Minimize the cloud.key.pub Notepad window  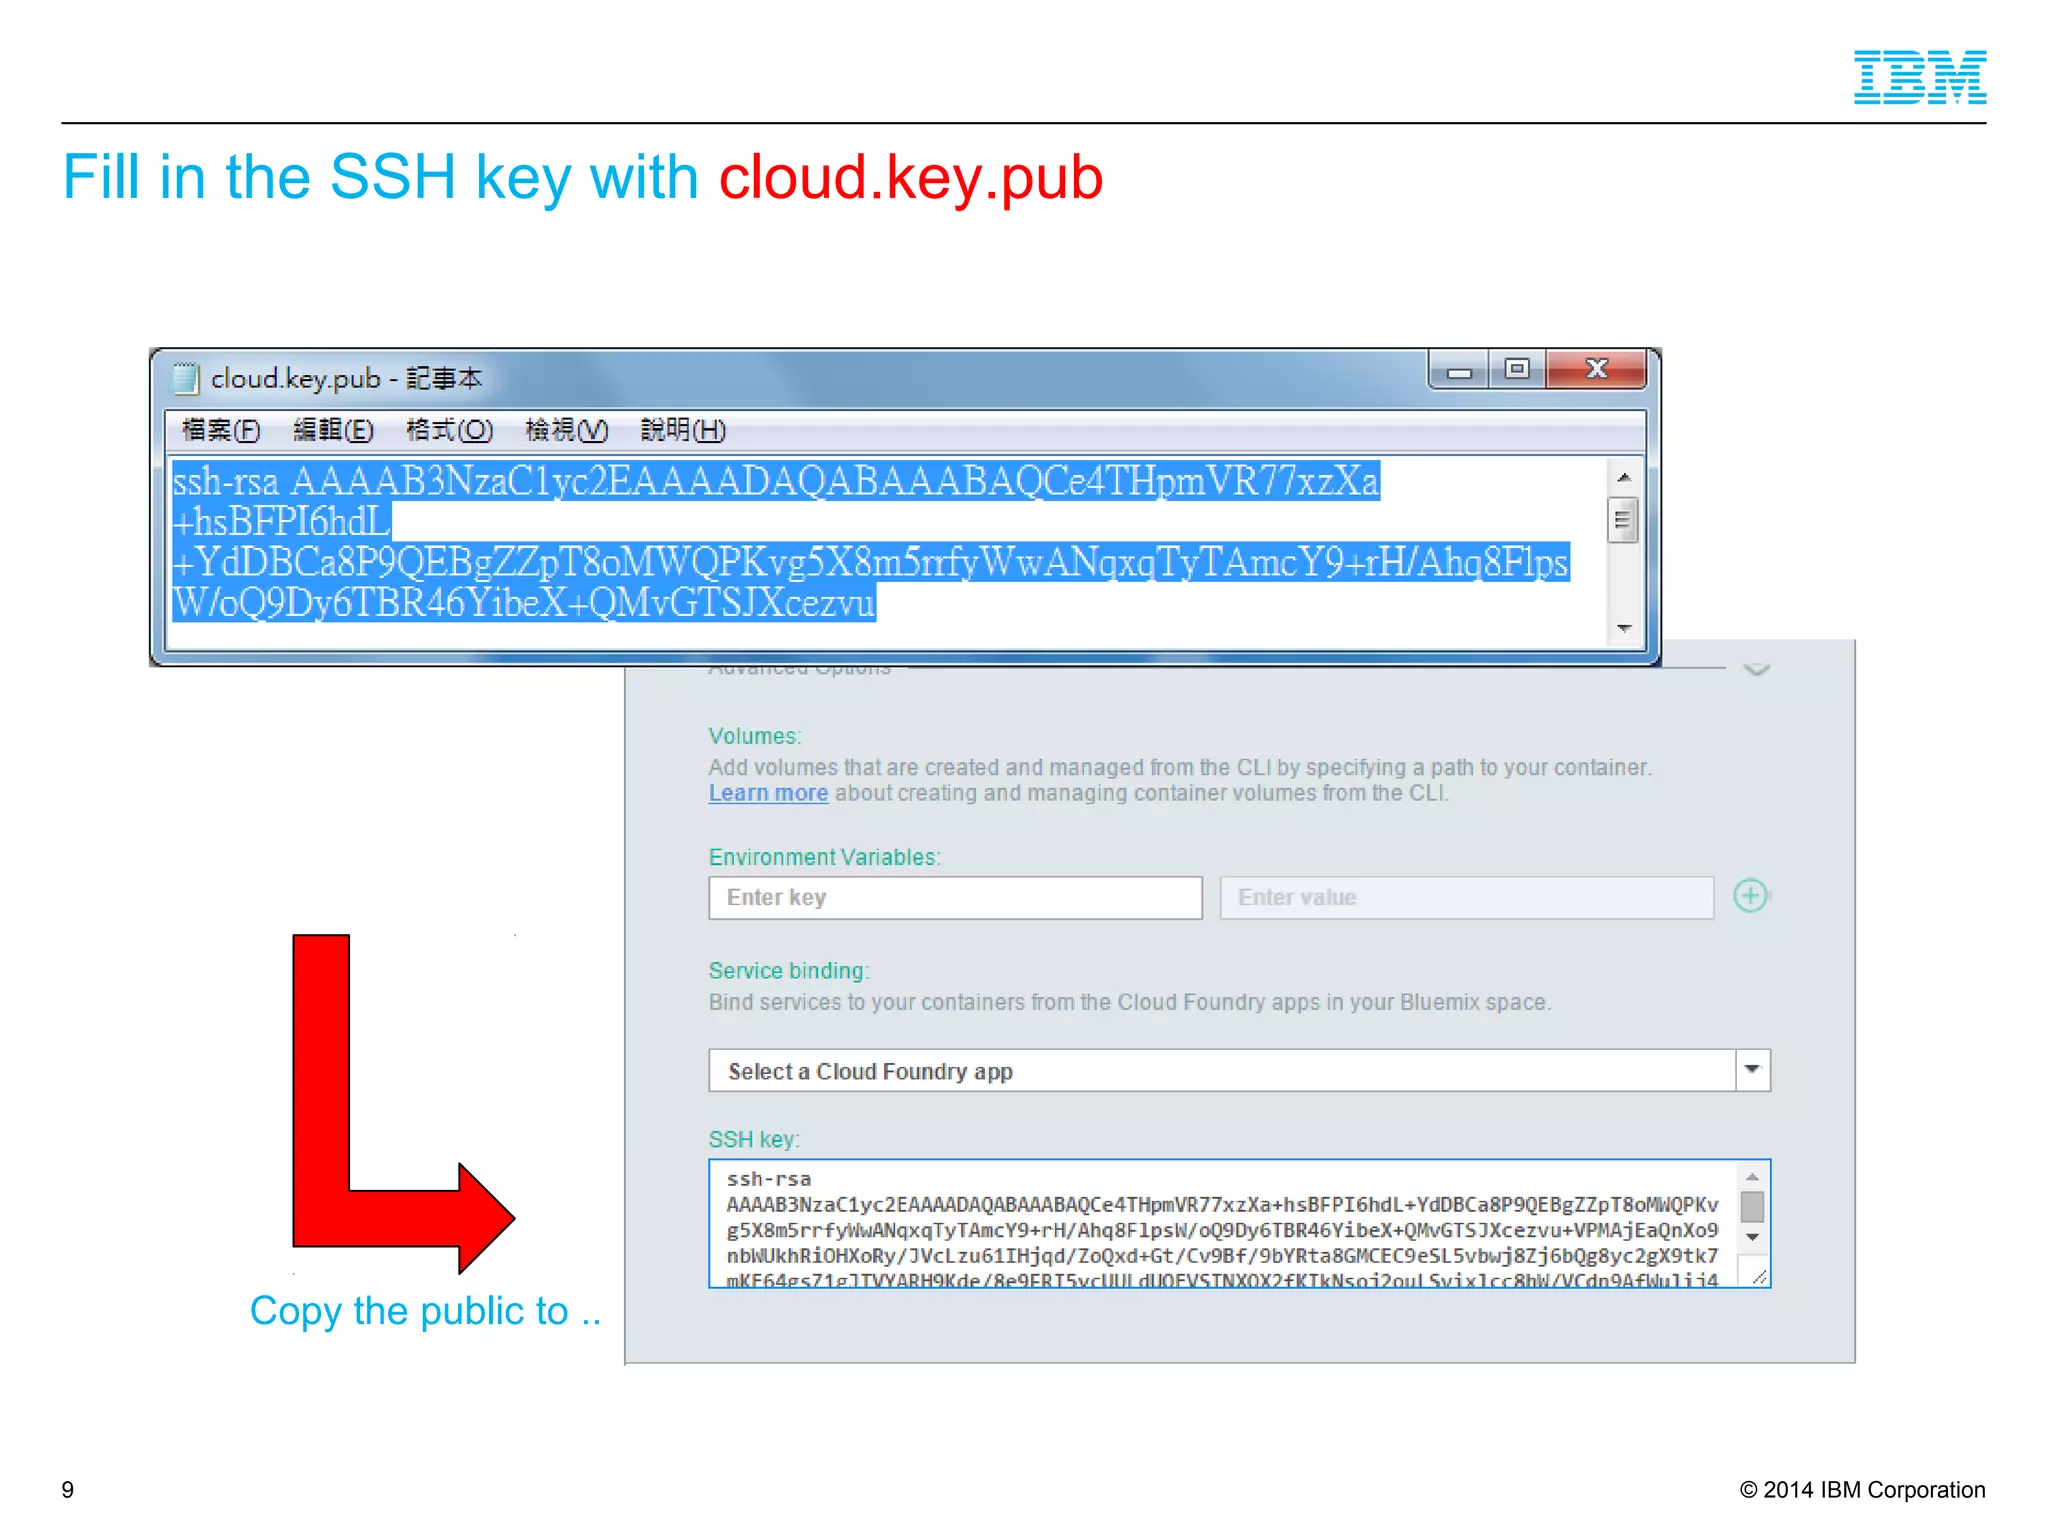(1459, 370)
